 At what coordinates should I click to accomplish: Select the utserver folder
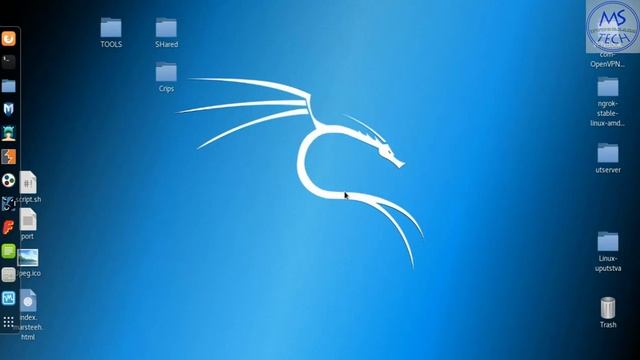tap(608, 153)
